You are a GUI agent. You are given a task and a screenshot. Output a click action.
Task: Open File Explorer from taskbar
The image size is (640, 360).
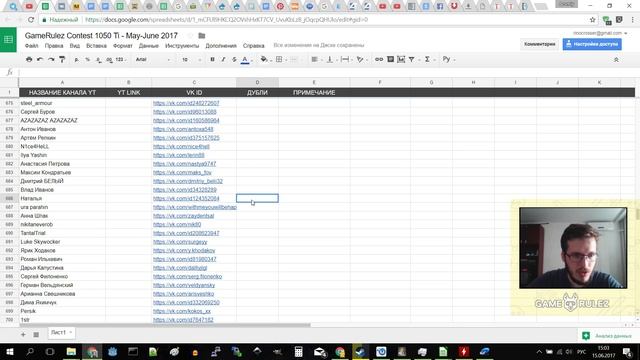(71, 351)
